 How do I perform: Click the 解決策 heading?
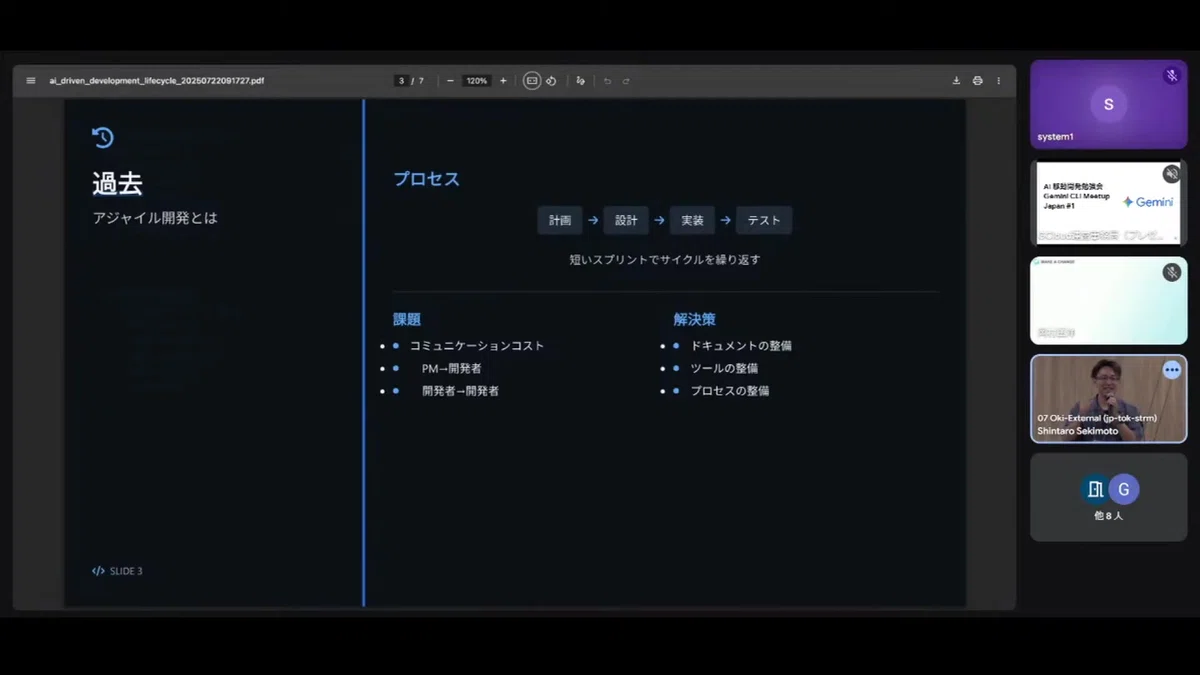694,320
